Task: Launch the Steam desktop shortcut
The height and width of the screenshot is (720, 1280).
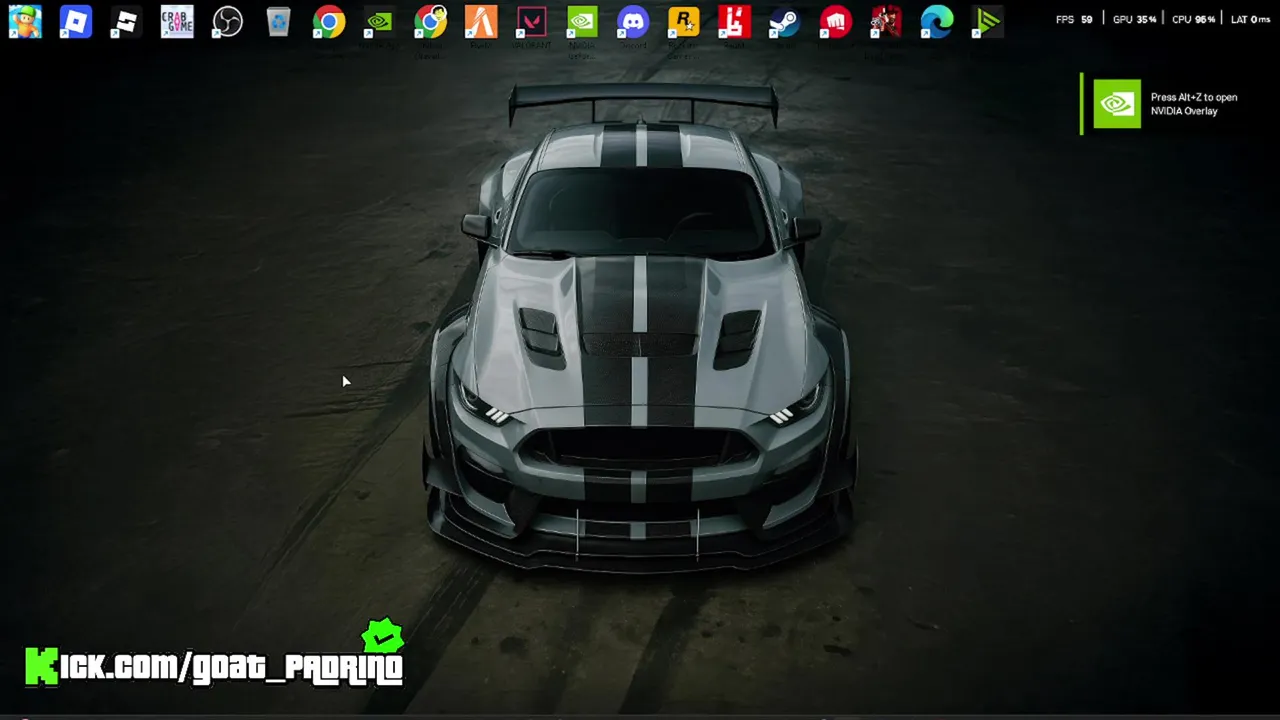Action: [785, 21]
